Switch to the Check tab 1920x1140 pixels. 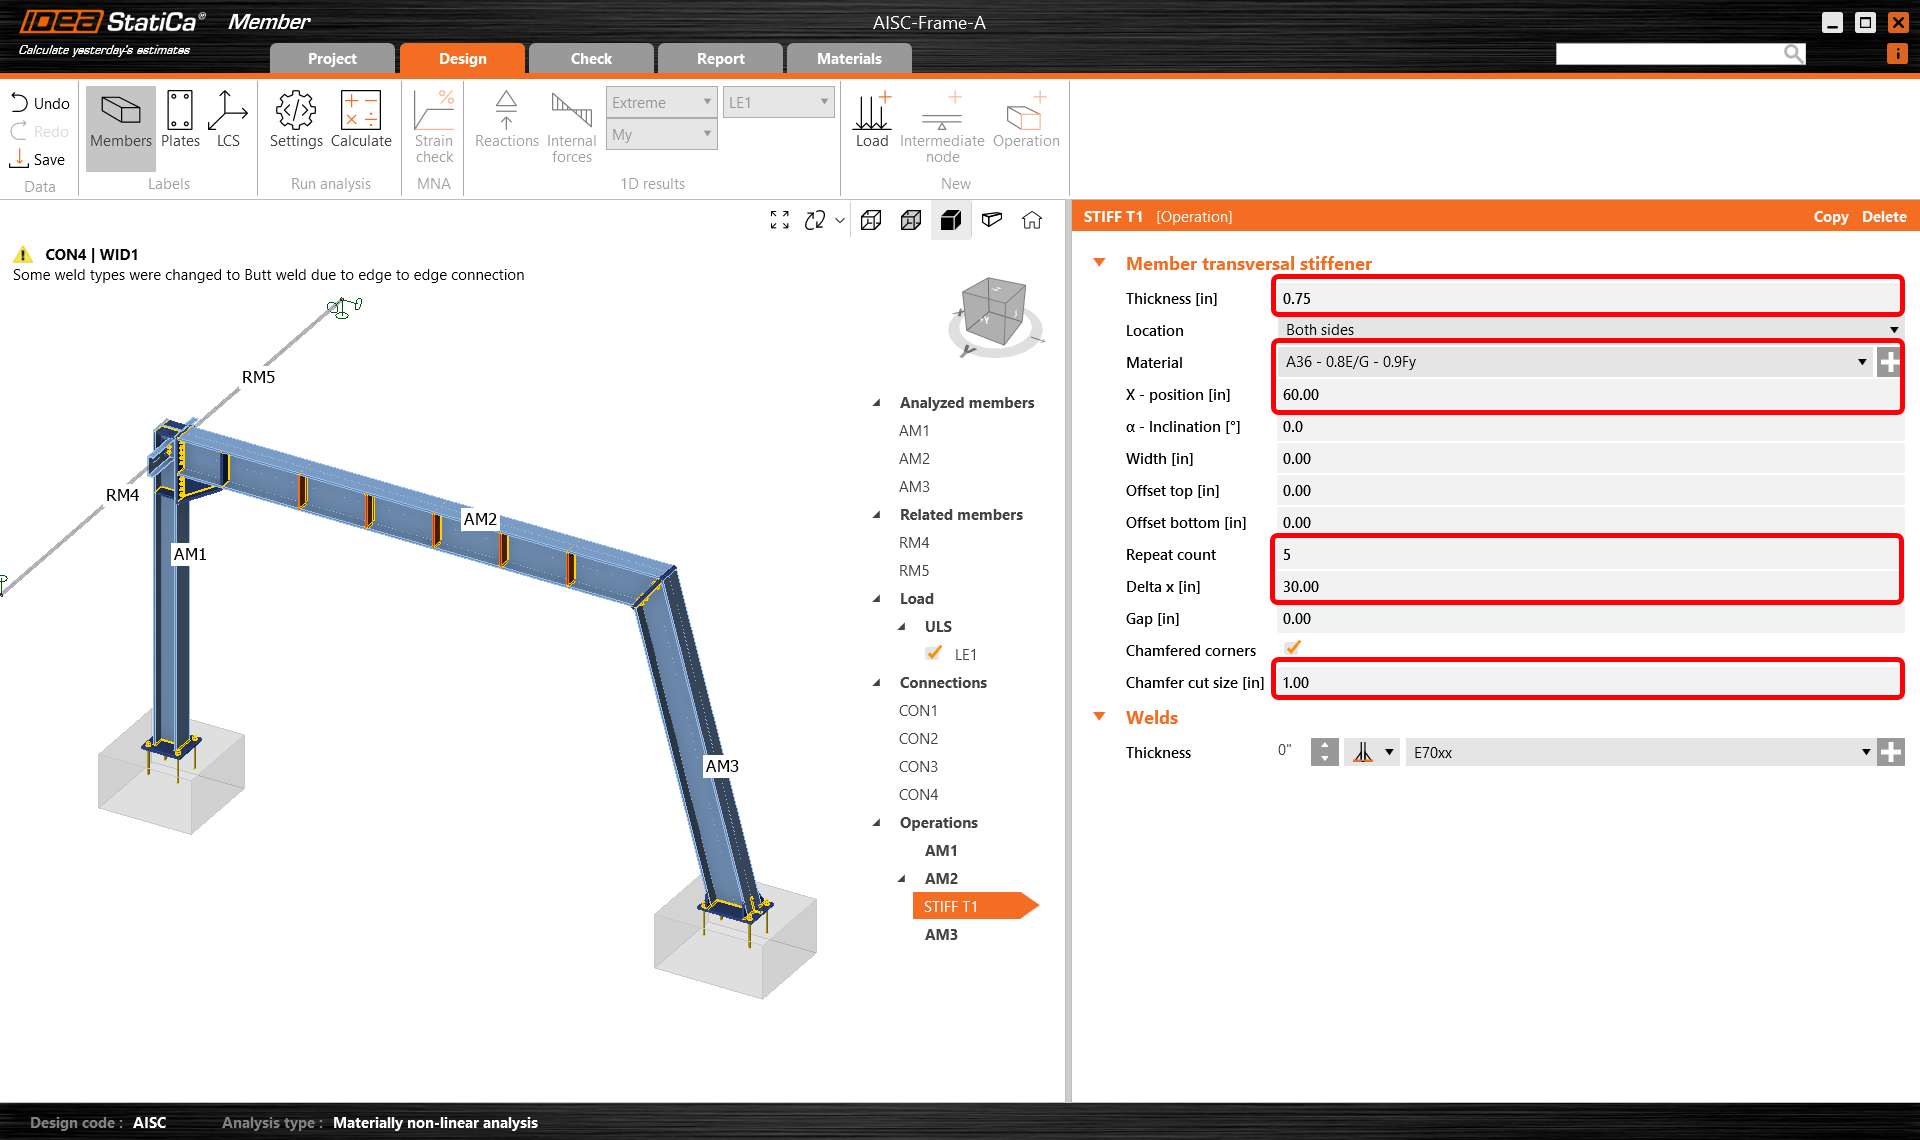click(x=591, y=59)
